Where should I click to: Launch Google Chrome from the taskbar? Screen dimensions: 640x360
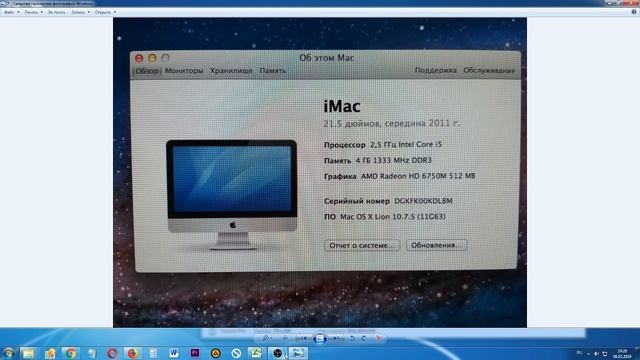point(71,353)
